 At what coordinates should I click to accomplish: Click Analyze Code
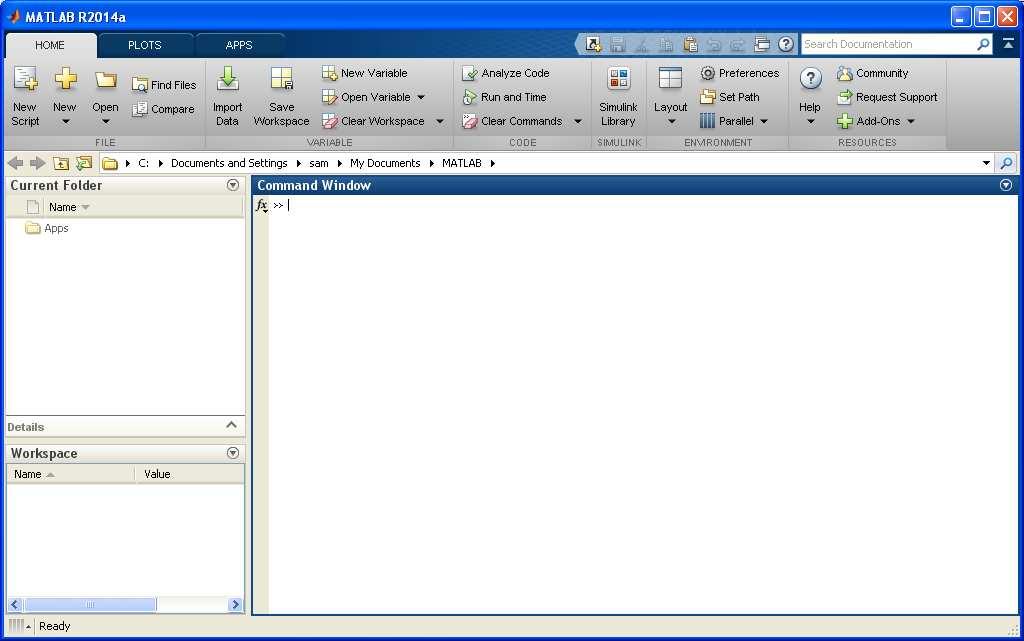click(505, 73)
